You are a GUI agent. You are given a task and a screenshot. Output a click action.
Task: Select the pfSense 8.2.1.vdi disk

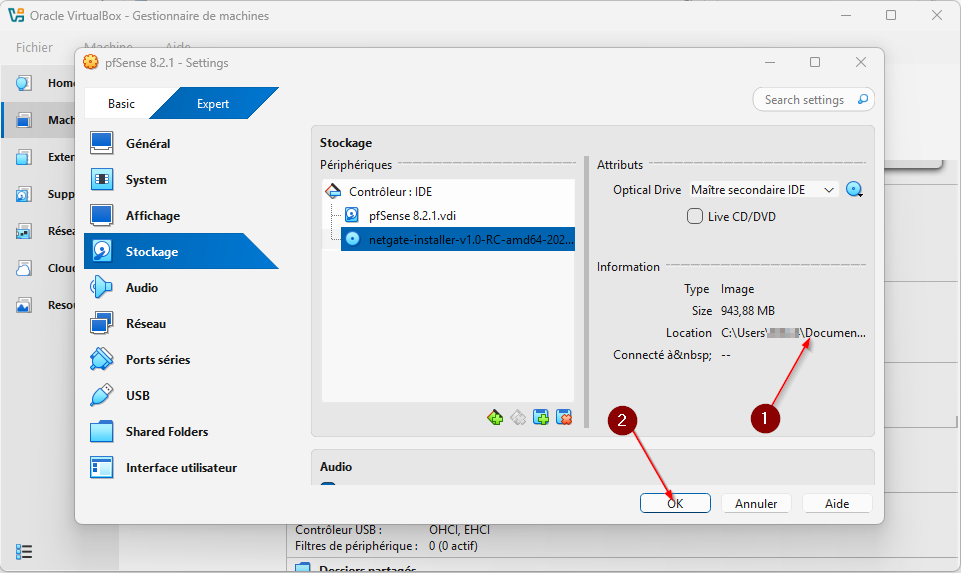(x=412, y=215)
